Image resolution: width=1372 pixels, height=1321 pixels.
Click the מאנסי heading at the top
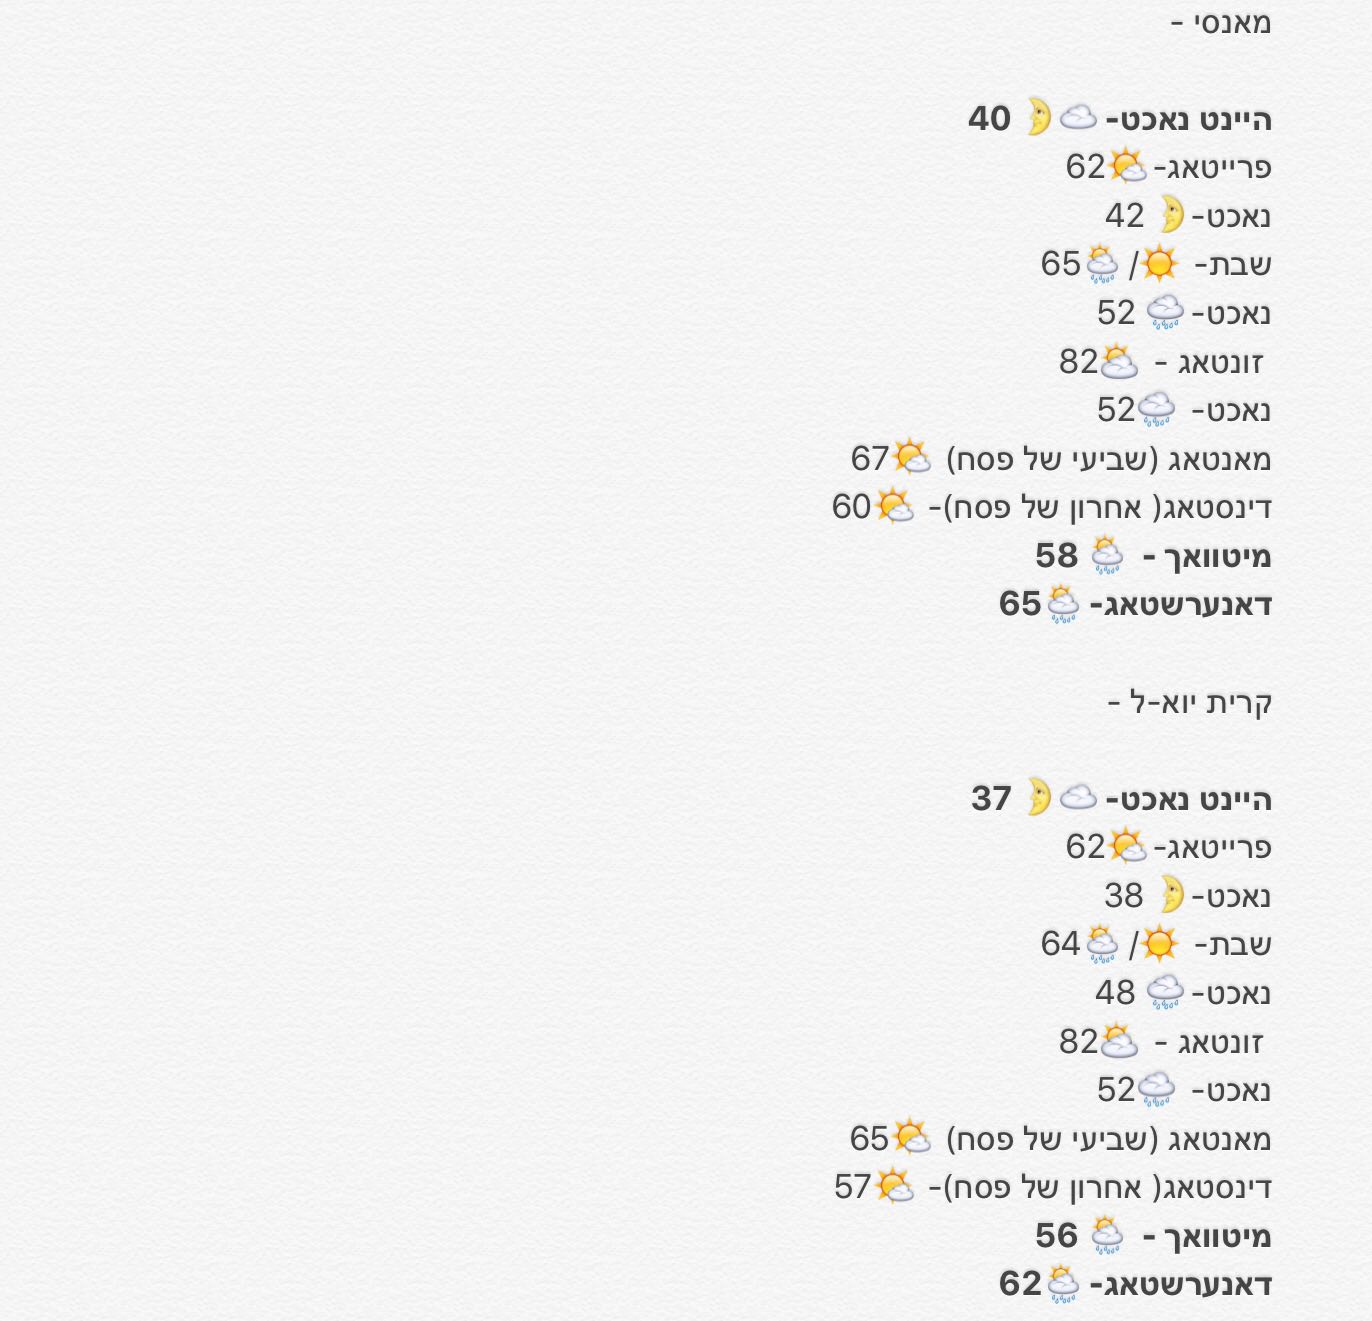pyautogui.click(x=1221, y=22)
